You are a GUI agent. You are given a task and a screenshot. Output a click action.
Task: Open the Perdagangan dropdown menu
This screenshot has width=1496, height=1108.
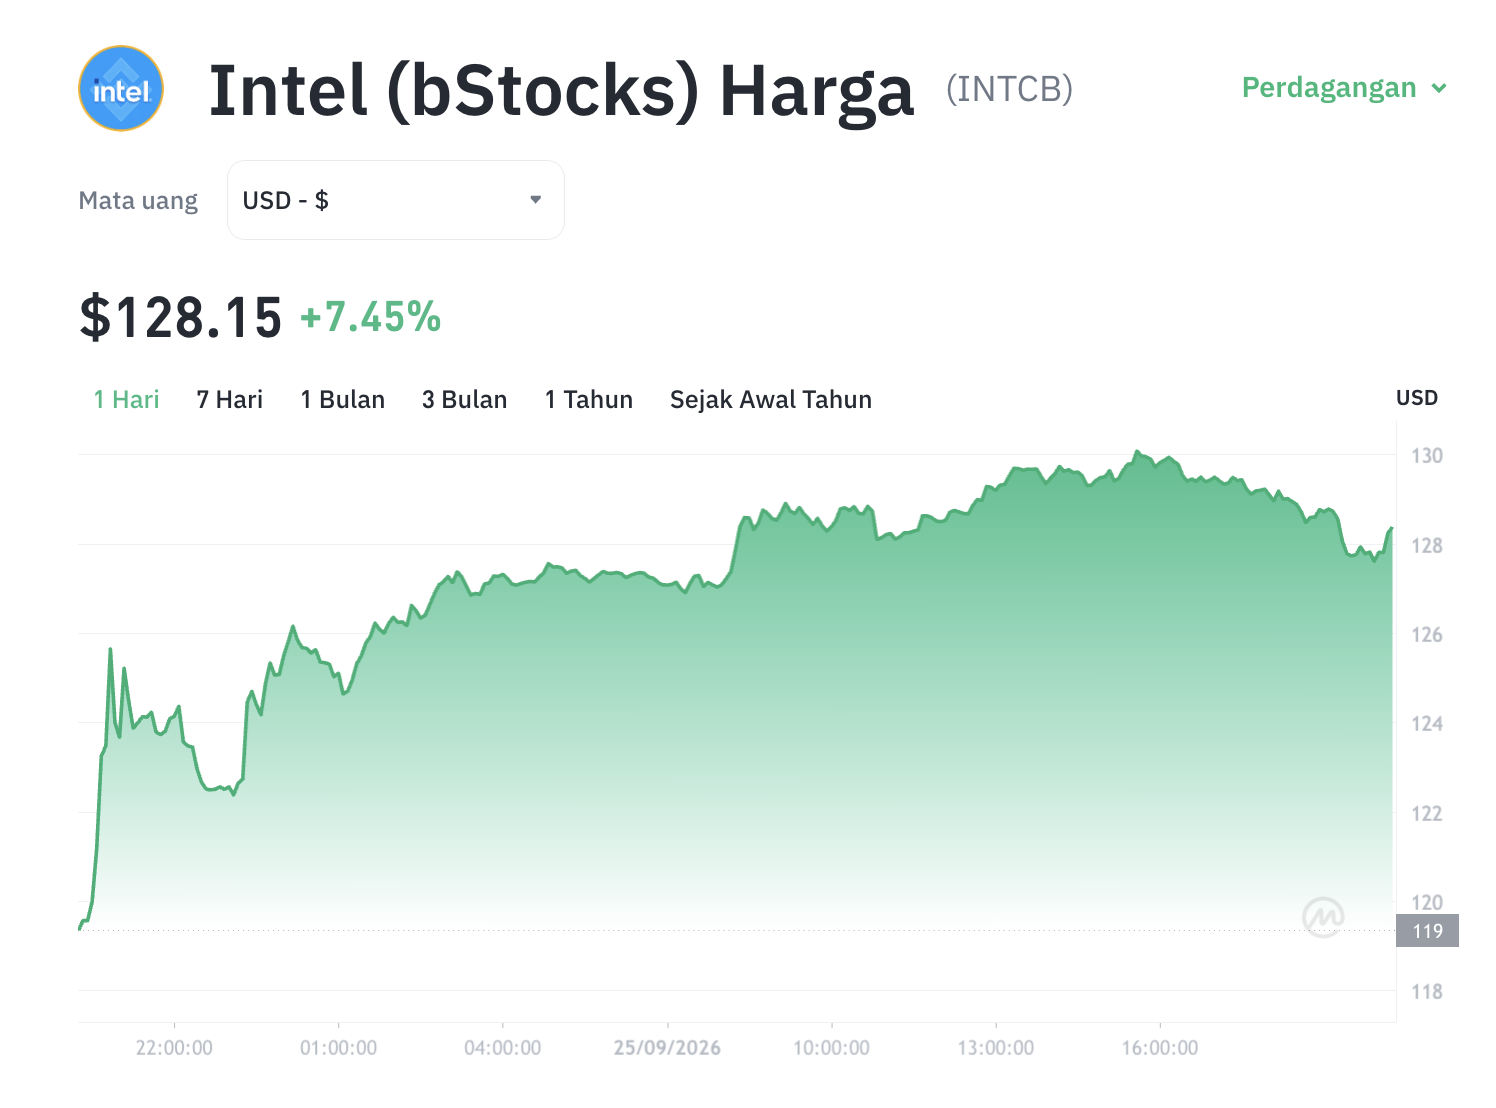(1344, 88)
